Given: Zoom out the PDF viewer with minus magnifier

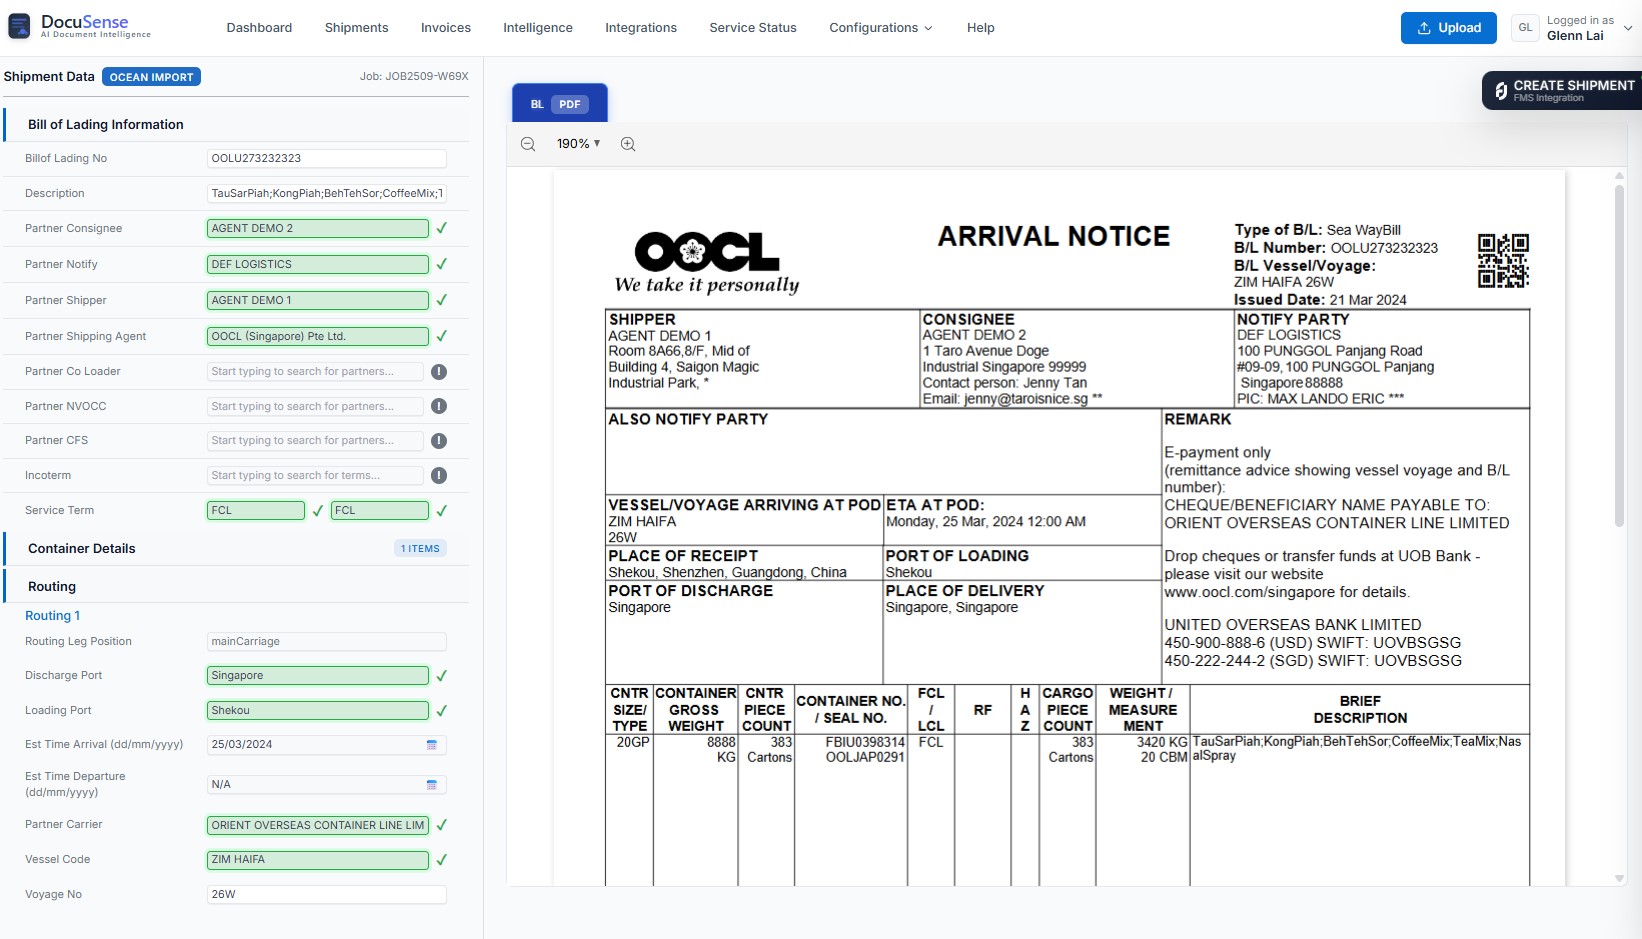Looking at the screenshot, I should (x=528, y=144).
